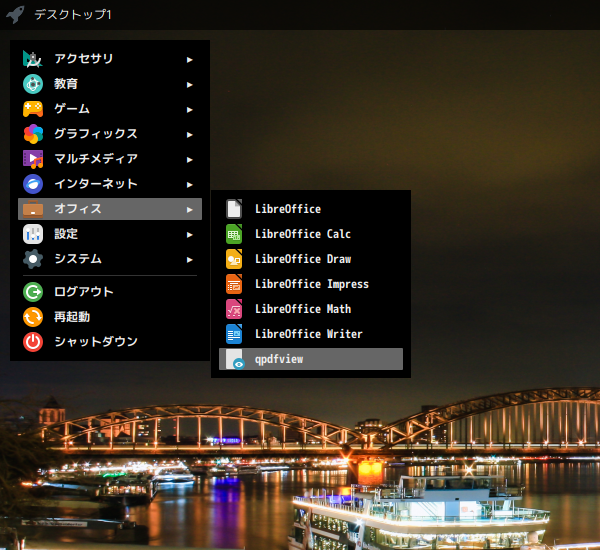Open the グラフィックス menu entry
Screen dimensions: 600x550
[110, 134]
